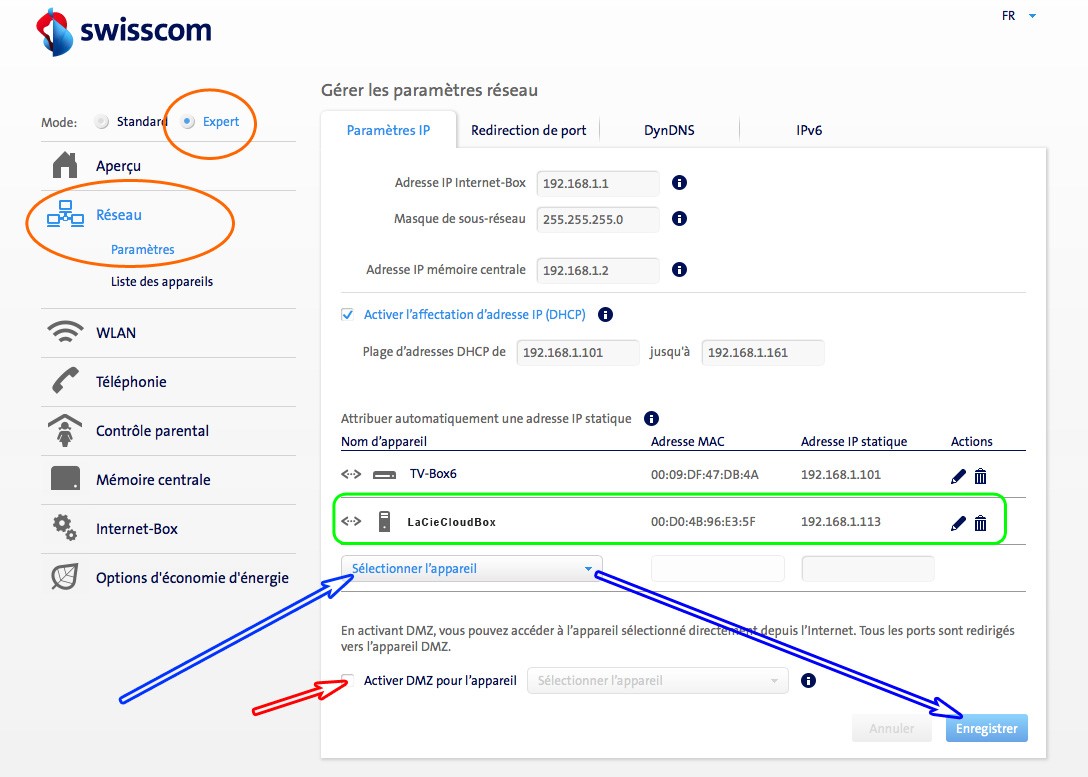This screenshot has width=1088, height=777.
Task: Switch to the Redirection de port tab
Action: 528,130
